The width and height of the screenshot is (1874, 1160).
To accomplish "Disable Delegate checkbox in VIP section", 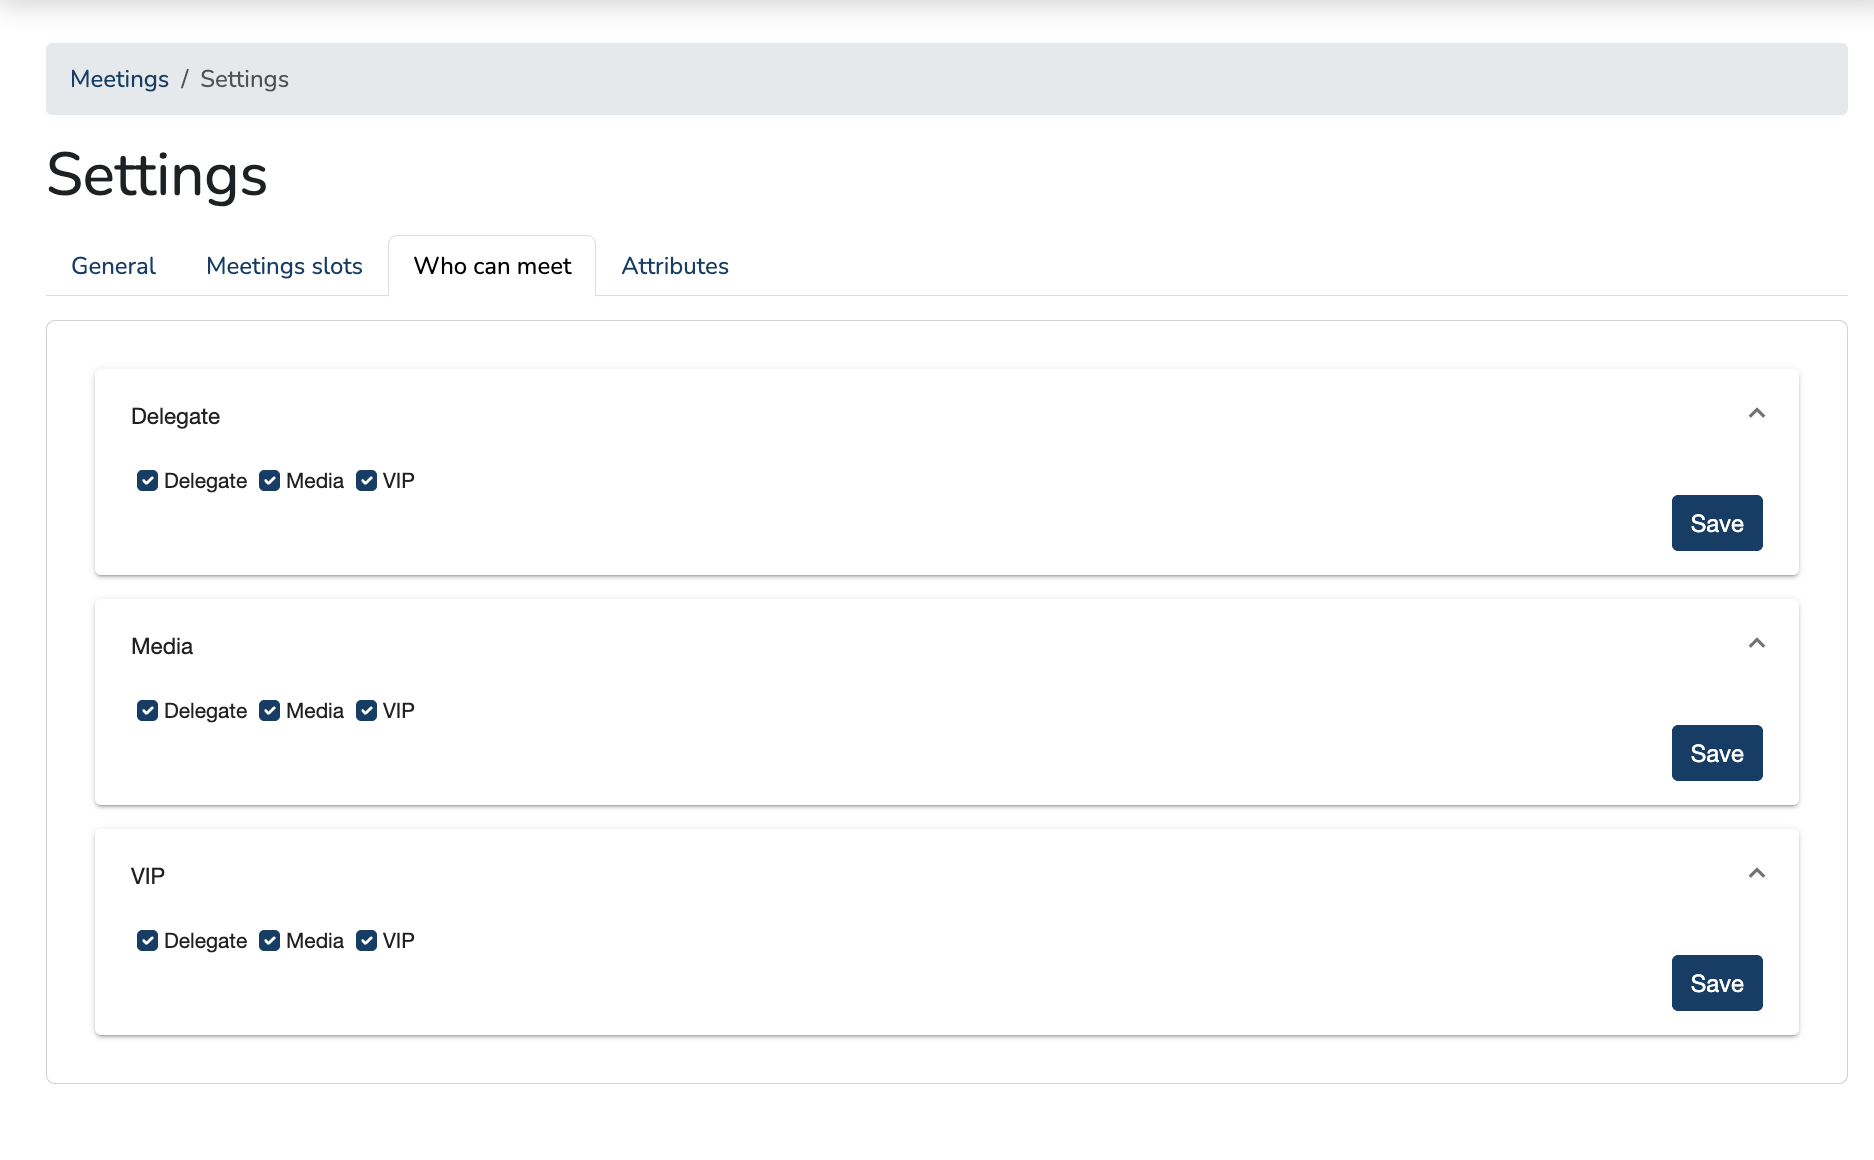I will coord(147,941).
